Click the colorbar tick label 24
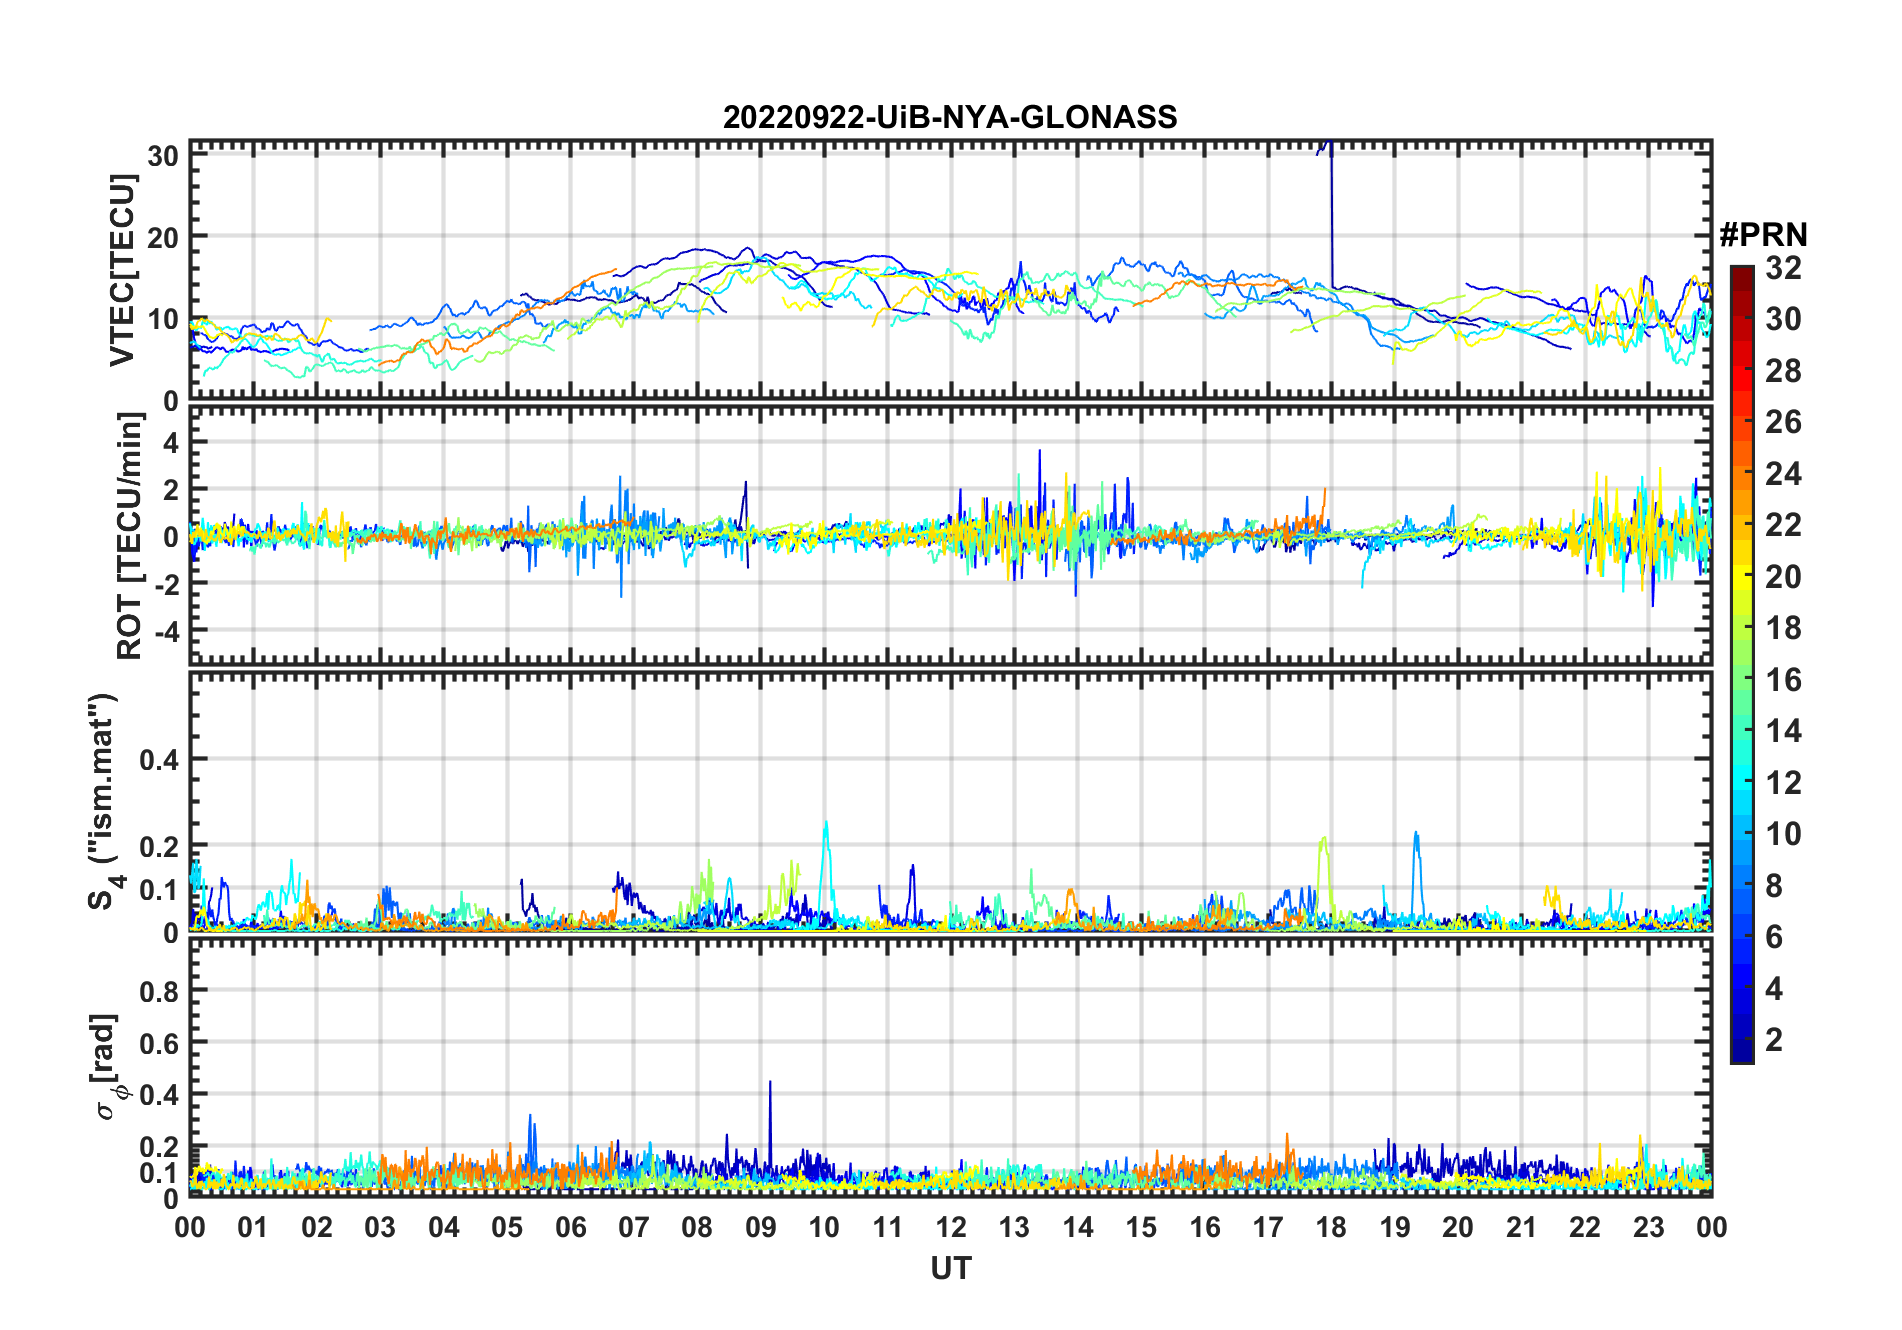The width and height of the screenshot is (1902, 1330). (1782, 474)
